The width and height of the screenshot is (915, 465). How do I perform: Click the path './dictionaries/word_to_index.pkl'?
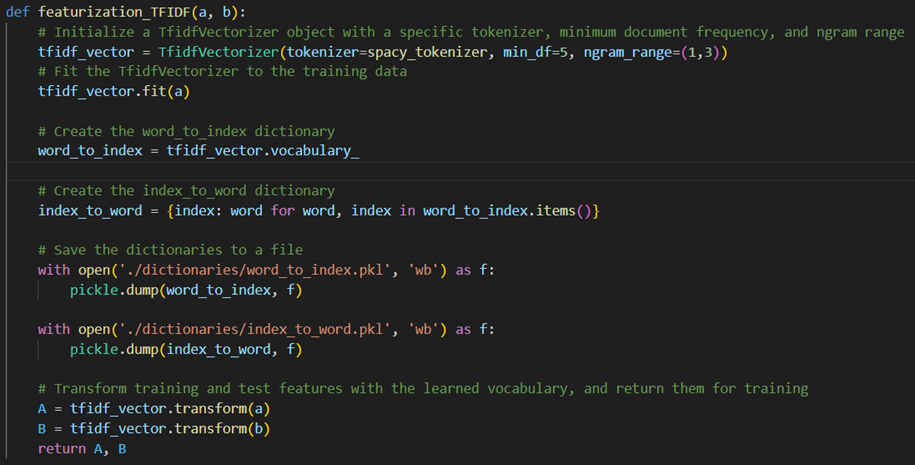(x=255, y=270)
